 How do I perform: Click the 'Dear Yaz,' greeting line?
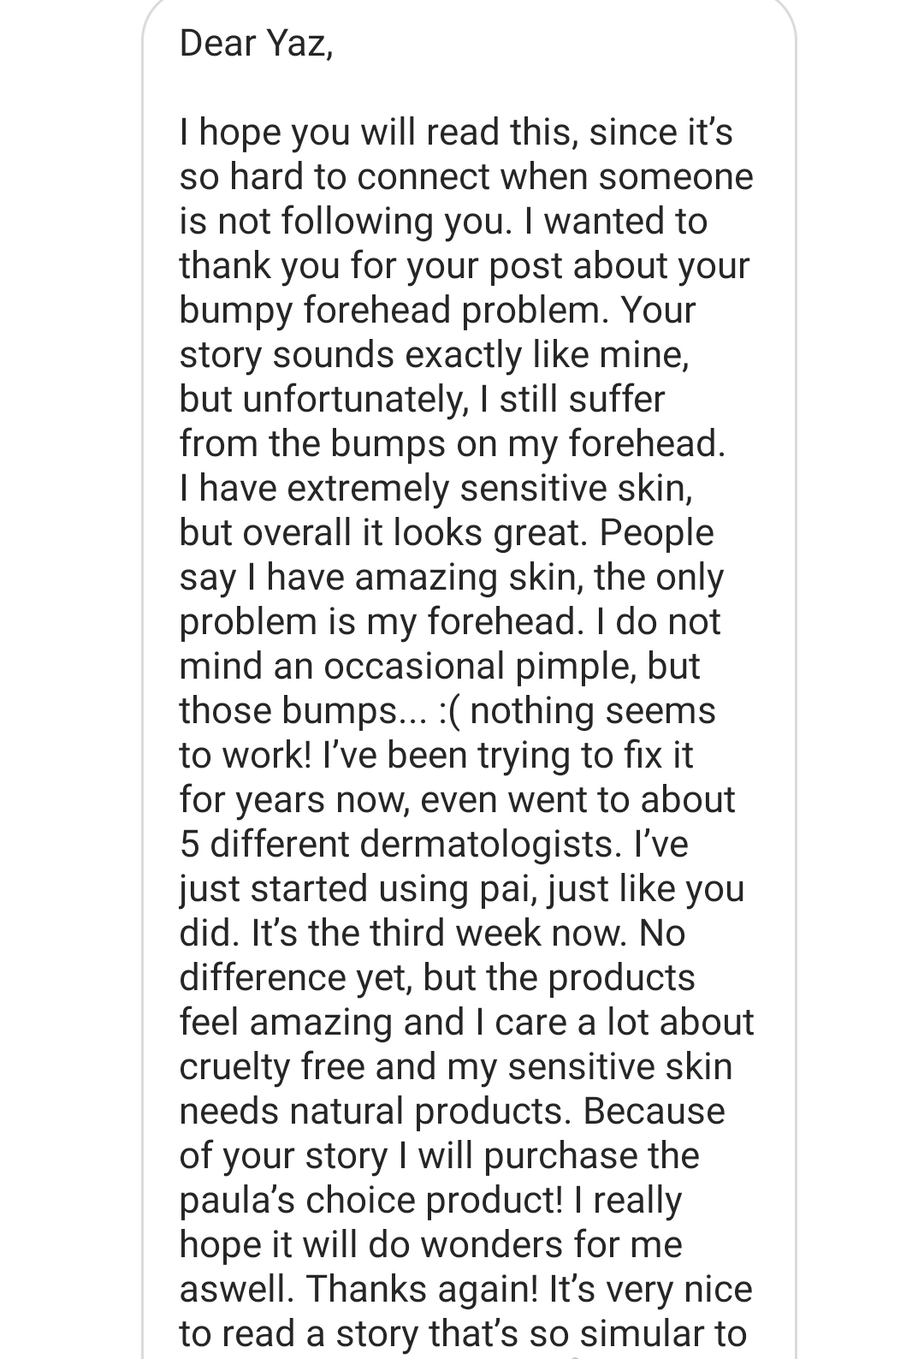point(255,45)
